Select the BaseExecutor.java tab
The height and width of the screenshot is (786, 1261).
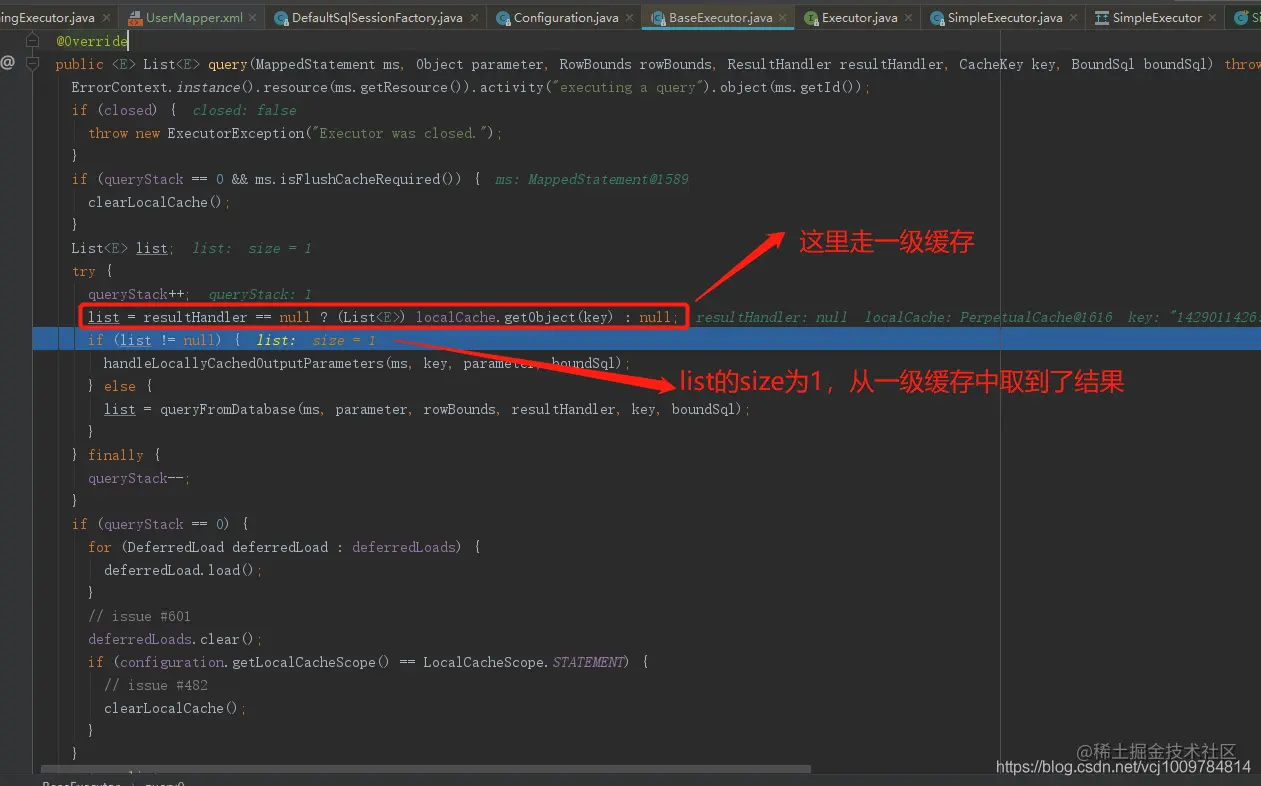pyautogui.click(x=720, y=18)
